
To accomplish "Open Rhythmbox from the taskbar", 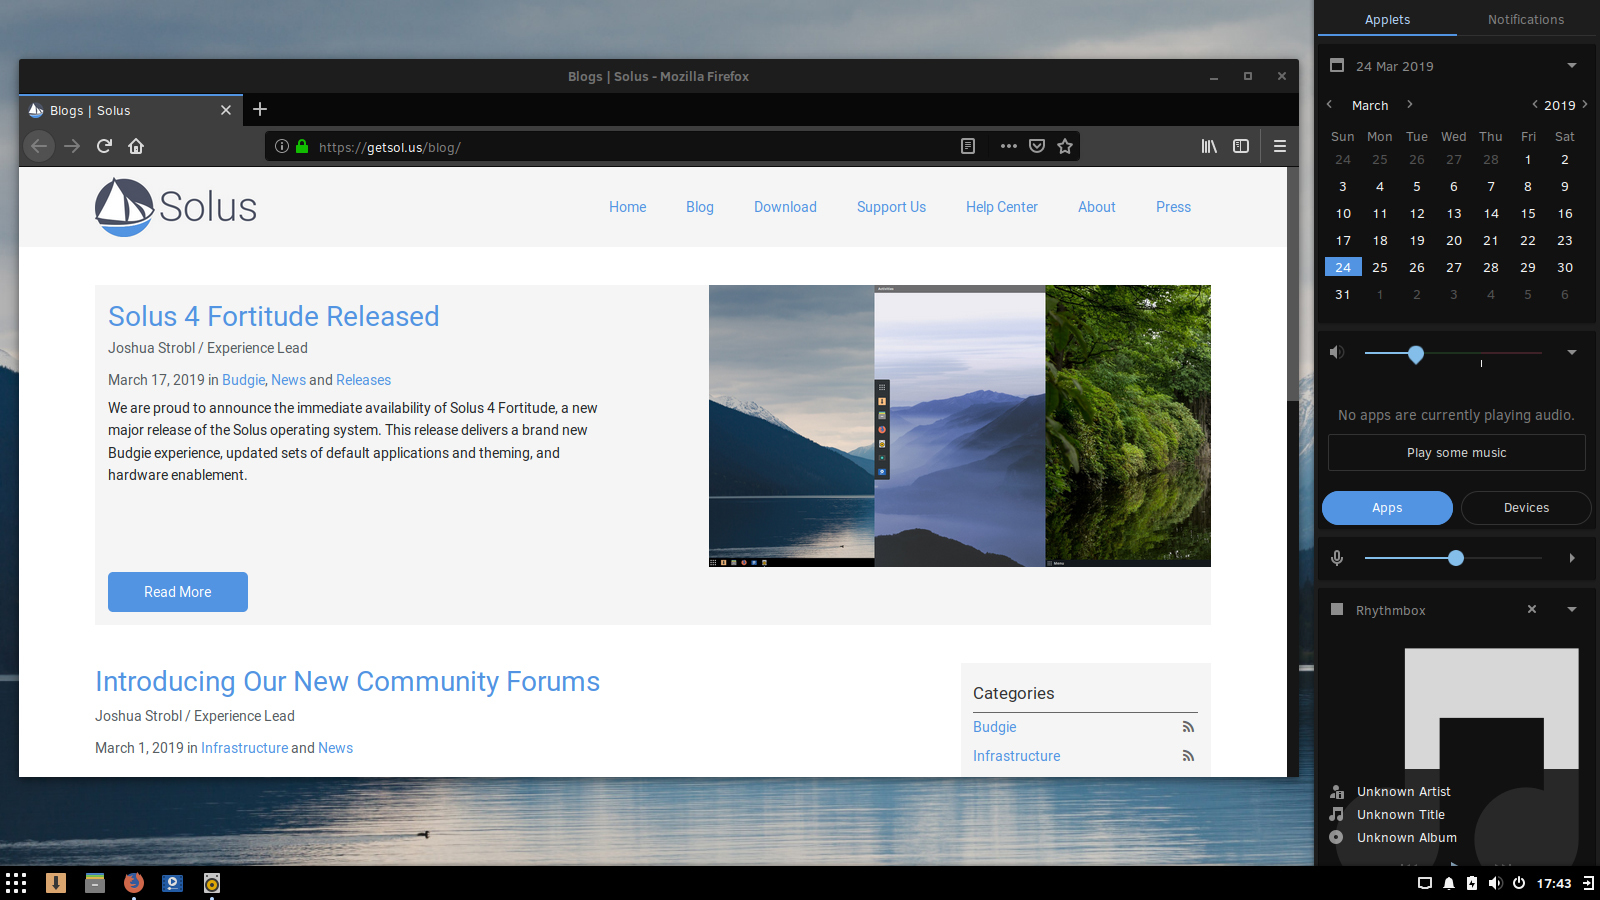I will coord(212,883).
